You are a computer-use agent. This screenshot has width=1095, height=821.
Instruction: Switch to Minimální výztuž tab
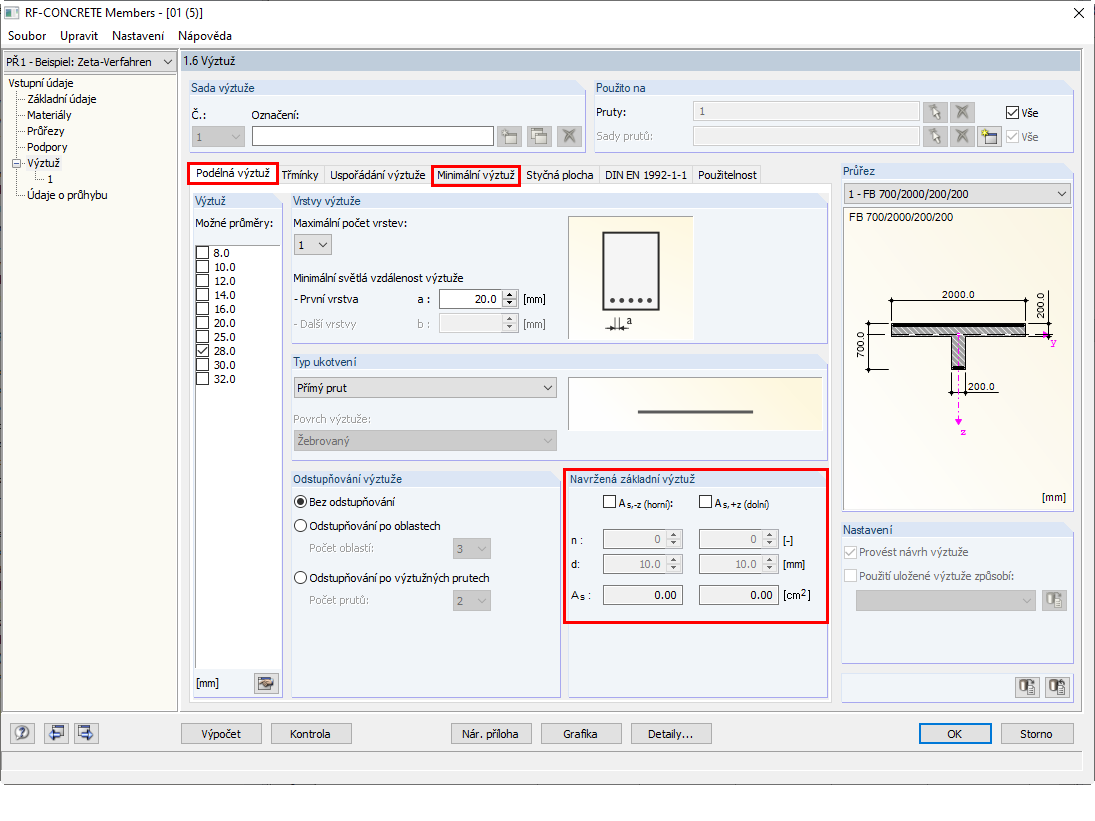(x=476, y=175)
